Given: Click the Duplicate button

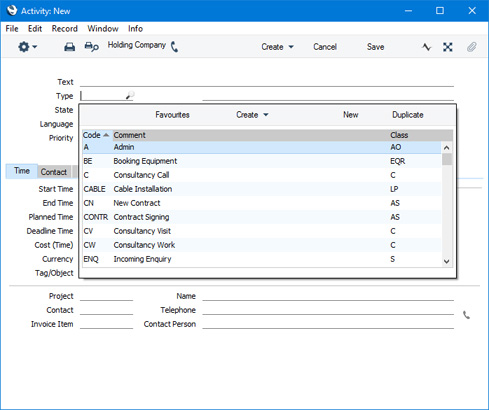Looking at the screenshot, I should [x=408, y=115].
